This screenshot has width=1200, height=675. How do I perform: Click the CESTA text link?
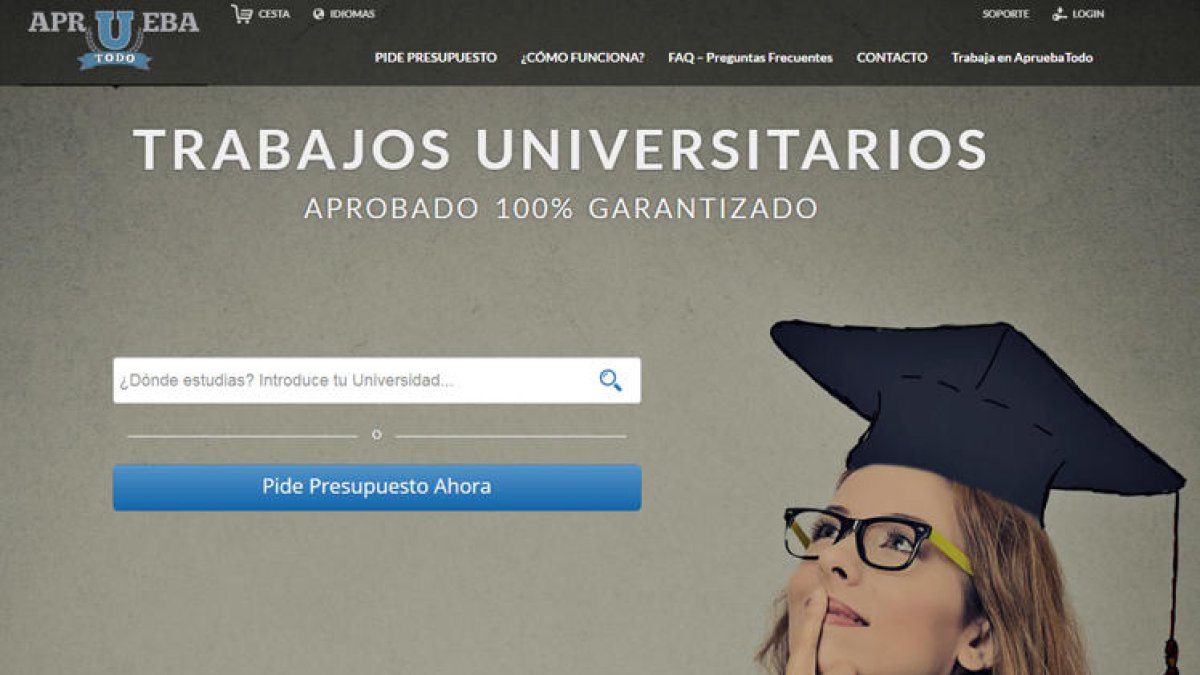(274, 14)
